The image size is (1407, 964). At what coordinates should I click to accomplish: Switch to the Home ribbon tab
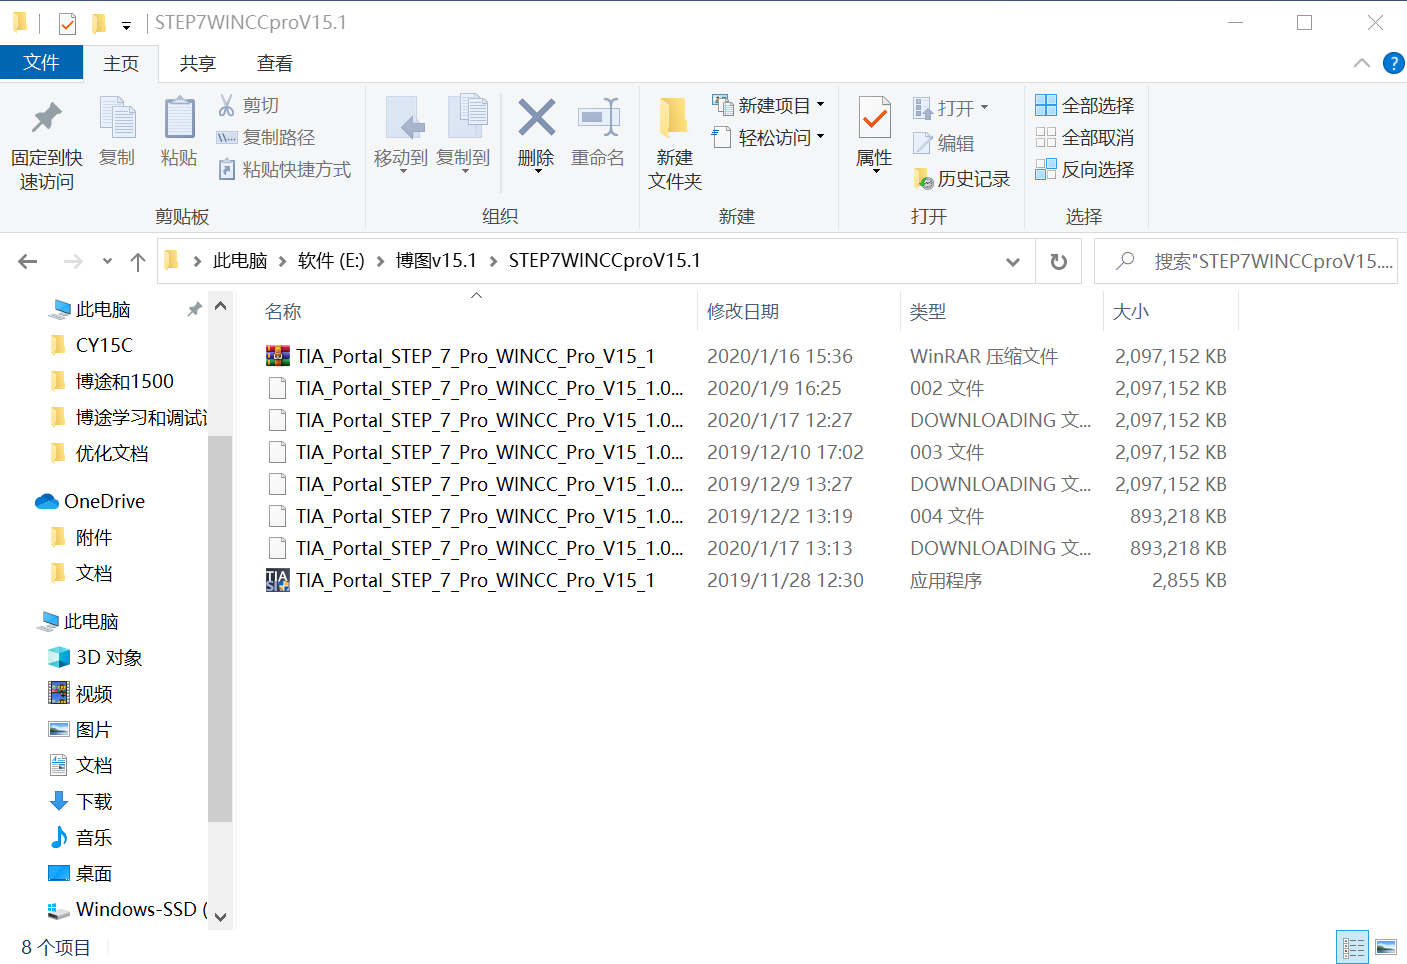[x=121, y=63]
